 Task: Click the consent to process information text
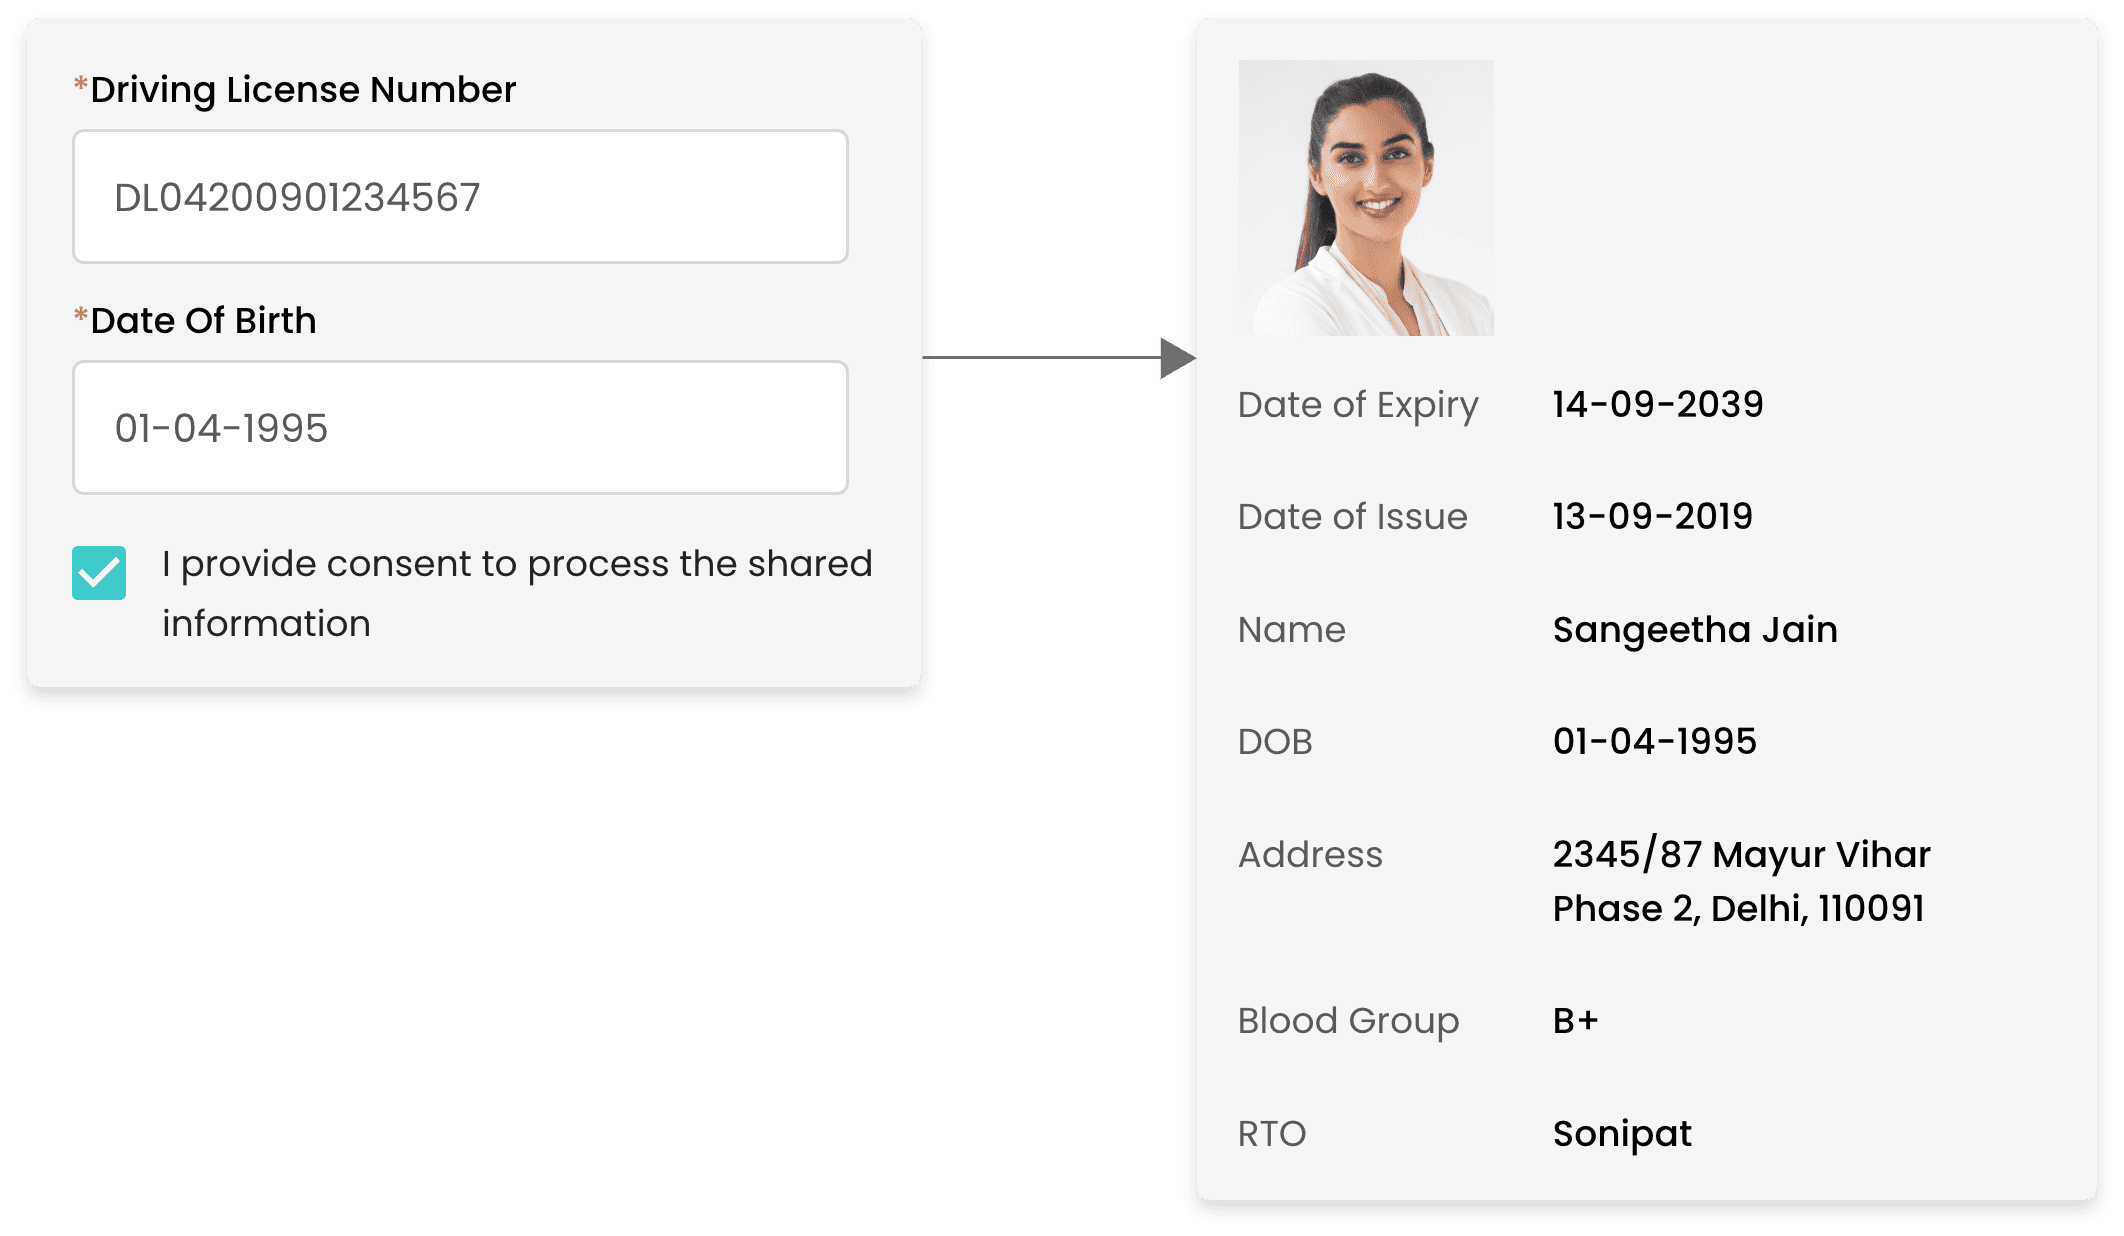(x=516, y=593)
